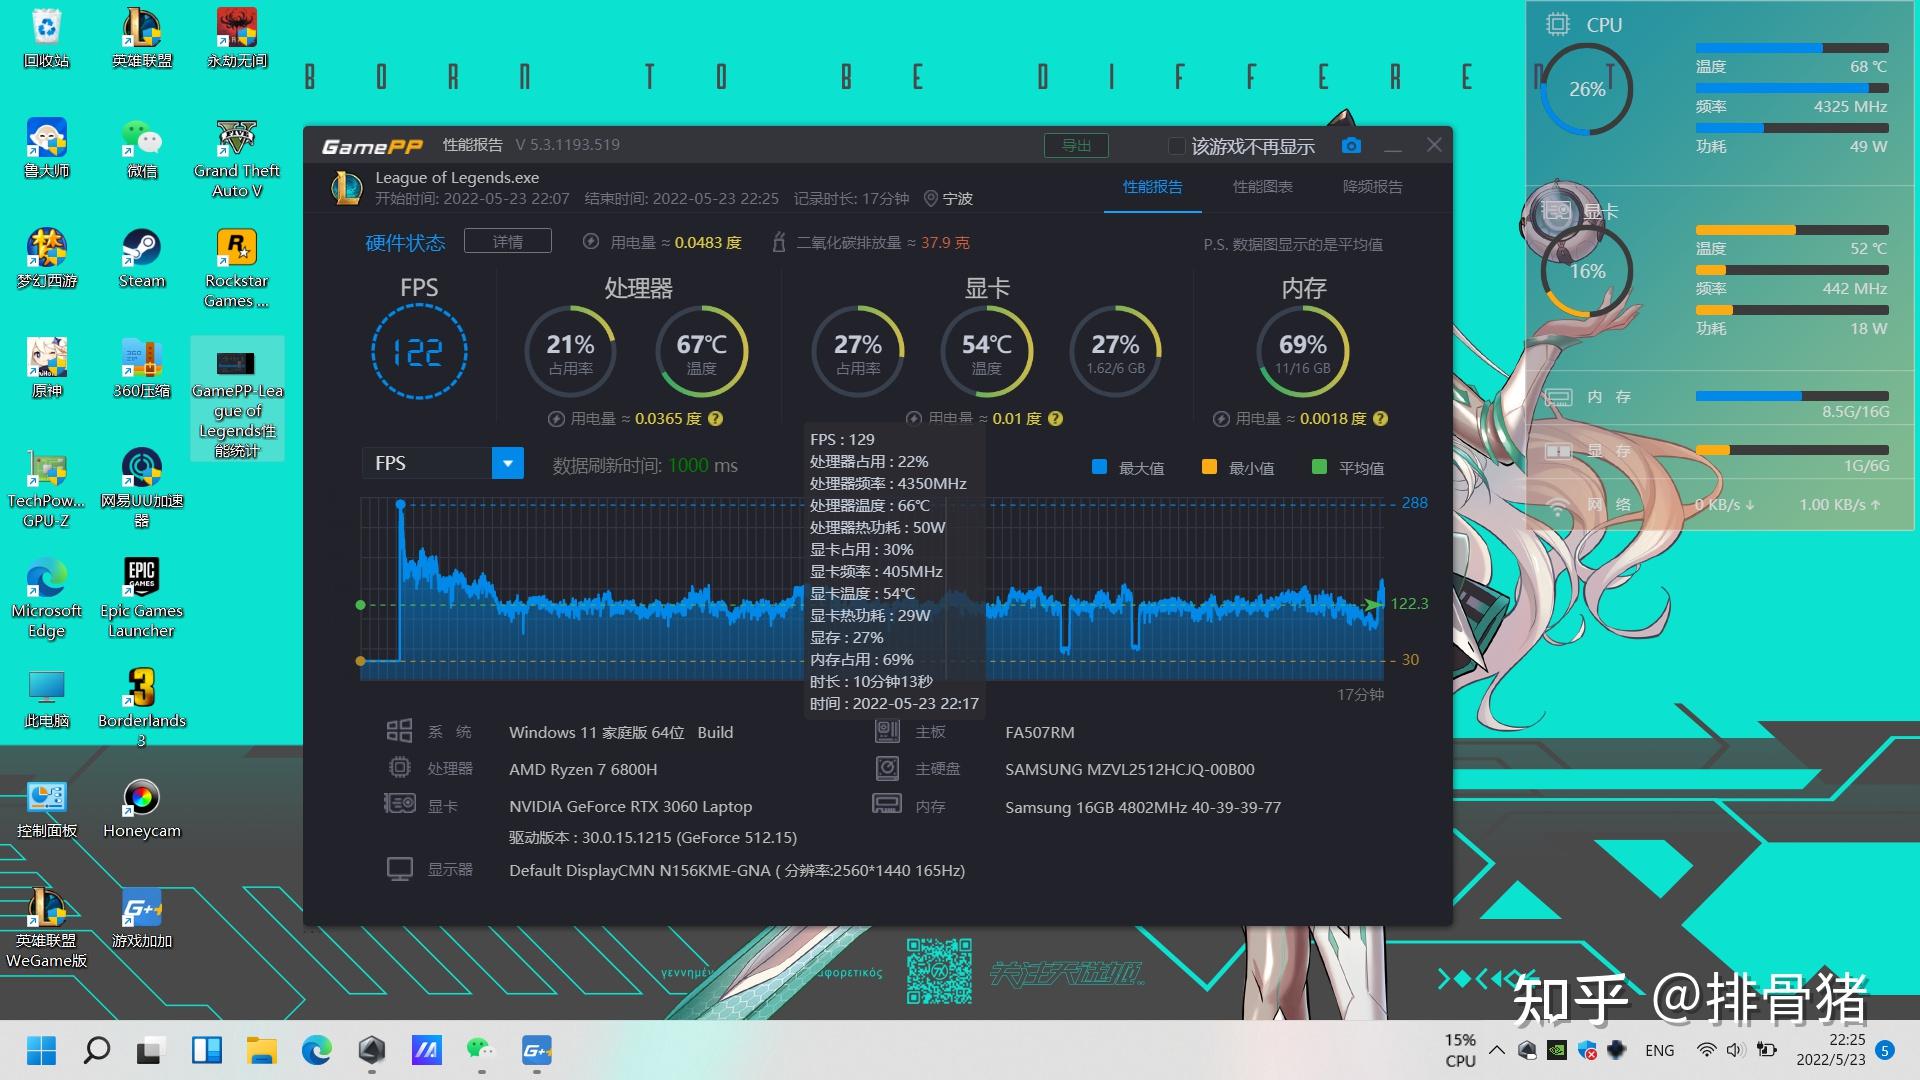This screenshot has height=1080, width=1920.
Task: Click the League of Legends game icon in GamePP
Action: (346, 188)
